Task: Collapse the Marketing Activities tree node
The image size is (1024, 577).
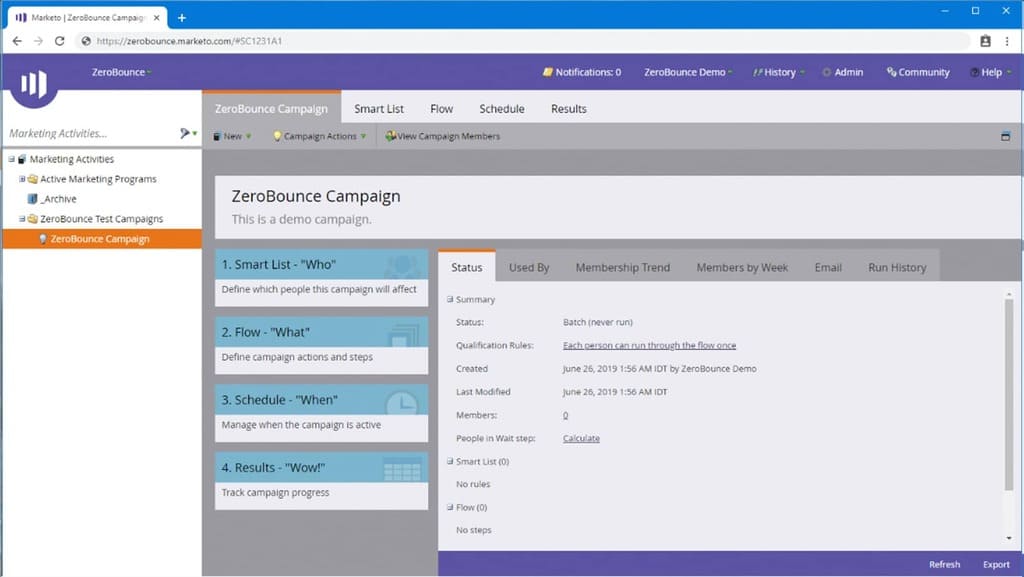Action: coord(12,159)
